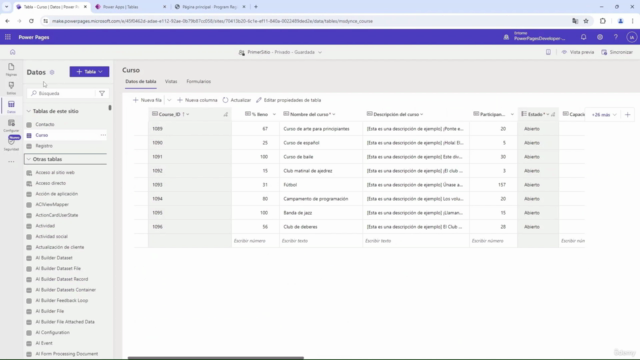
Task: Switch to the Formularios tab
Action: click(199, 82)
